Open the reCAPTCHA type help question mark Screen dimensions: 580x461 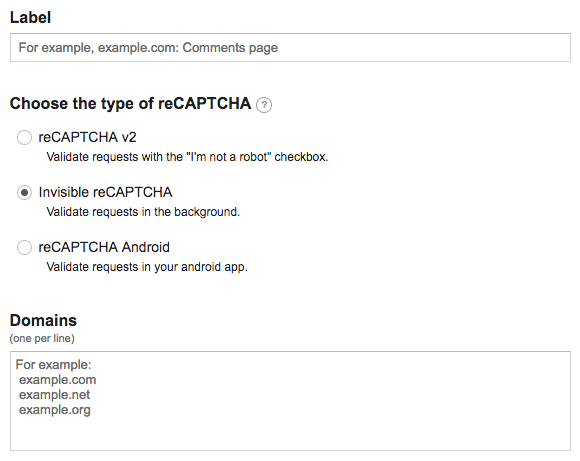coord(264,105)
